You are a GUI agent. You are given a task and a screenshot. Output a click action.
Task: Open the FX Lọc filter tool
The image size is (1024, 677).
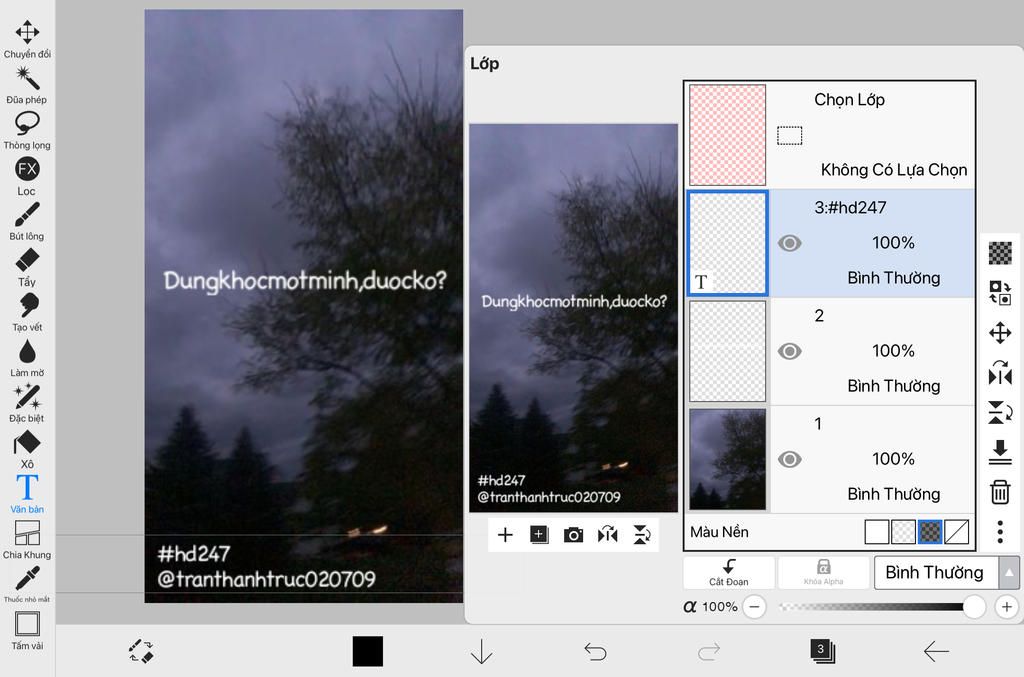pyautogui.click(x=27, y=176)
